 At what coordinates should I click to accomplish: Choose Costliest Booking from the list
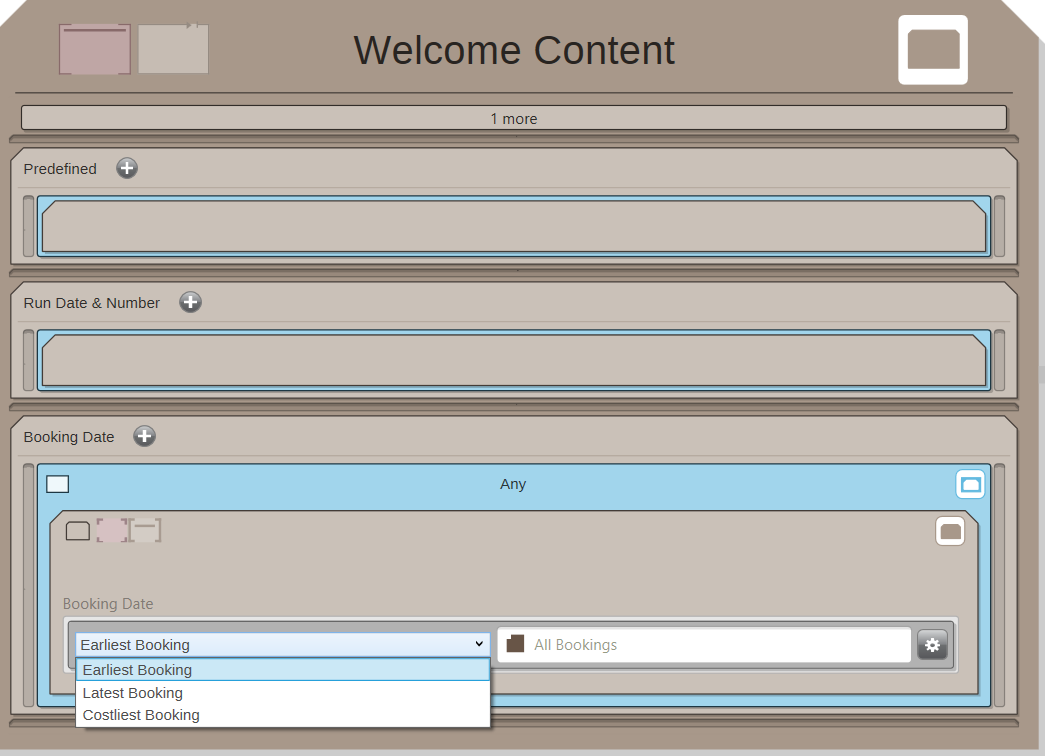(x=283, y=715)
